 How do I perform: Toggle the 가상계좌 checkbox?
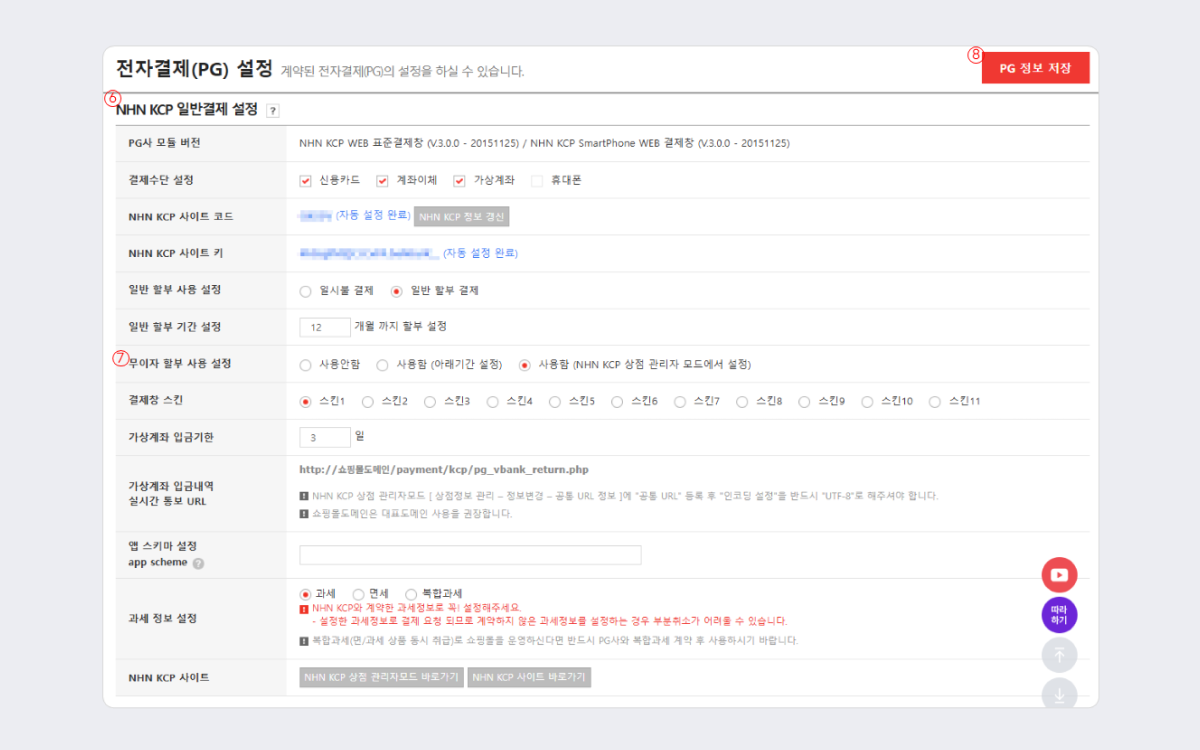(460, 181)
